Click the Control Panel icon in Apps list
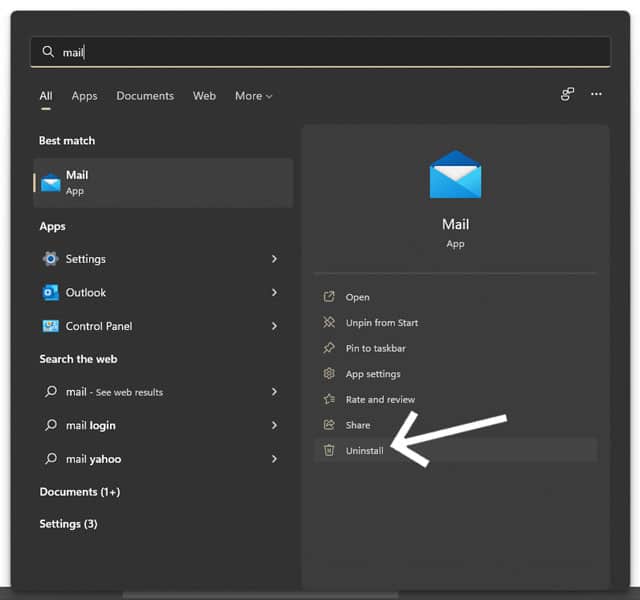640x600 pixels. pyautogui.click(x=51, y=326)
